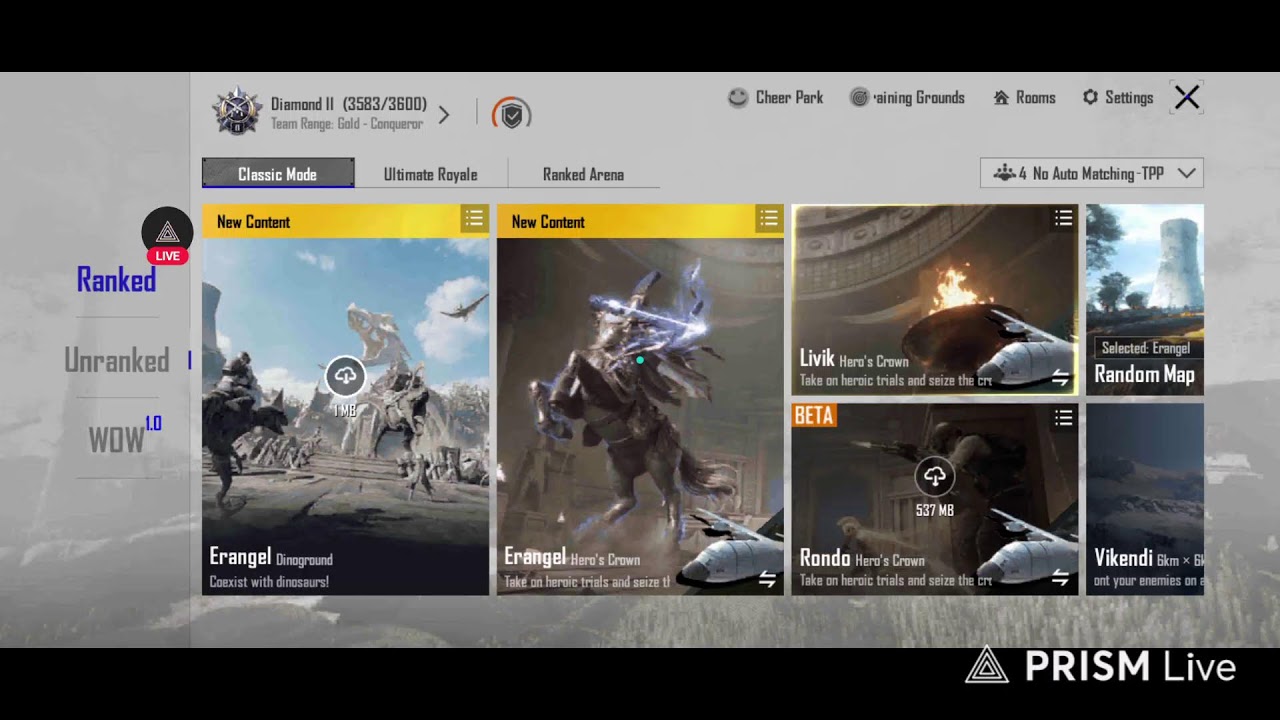The height and width of the screenshot is (720, 1280).
Task: Switch to the Ranked Arena tab
Action: coord(584,174)
